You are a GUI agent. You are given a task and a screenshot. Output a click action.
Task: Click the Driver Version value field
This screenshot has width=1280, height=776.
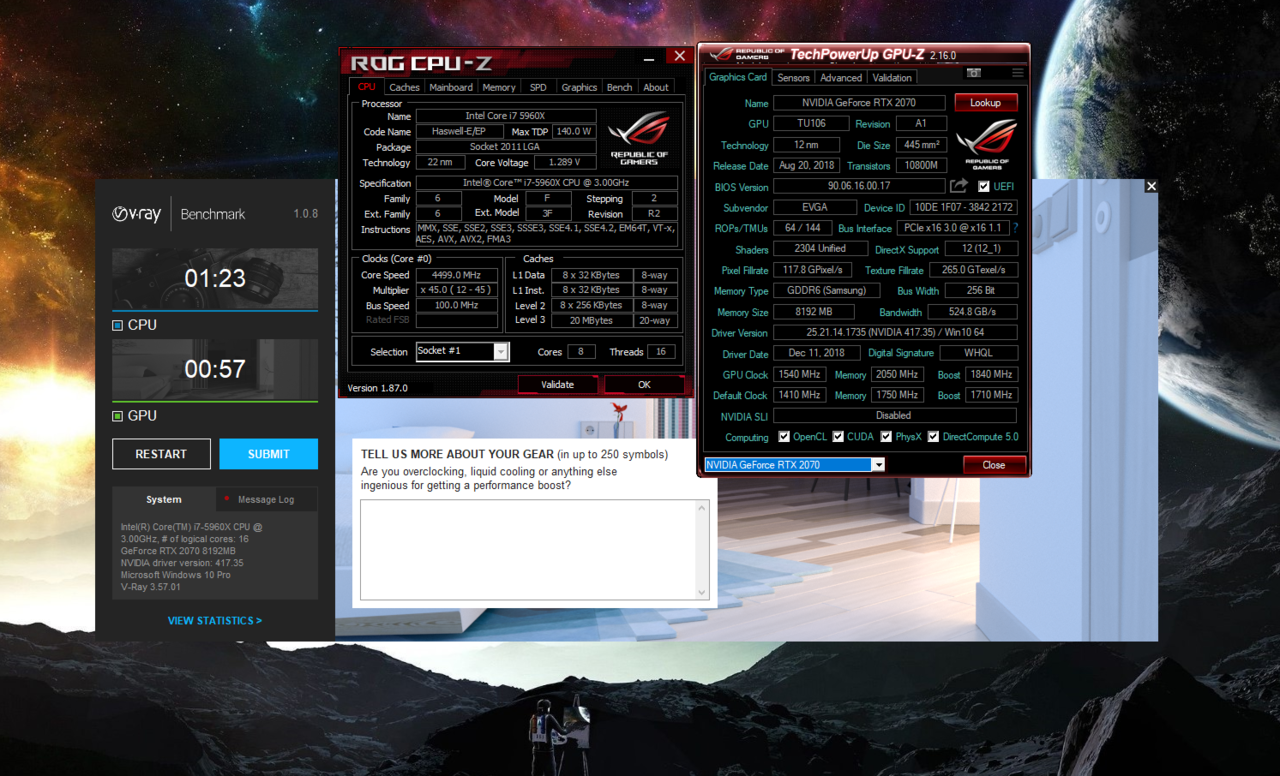pos(895,332)
